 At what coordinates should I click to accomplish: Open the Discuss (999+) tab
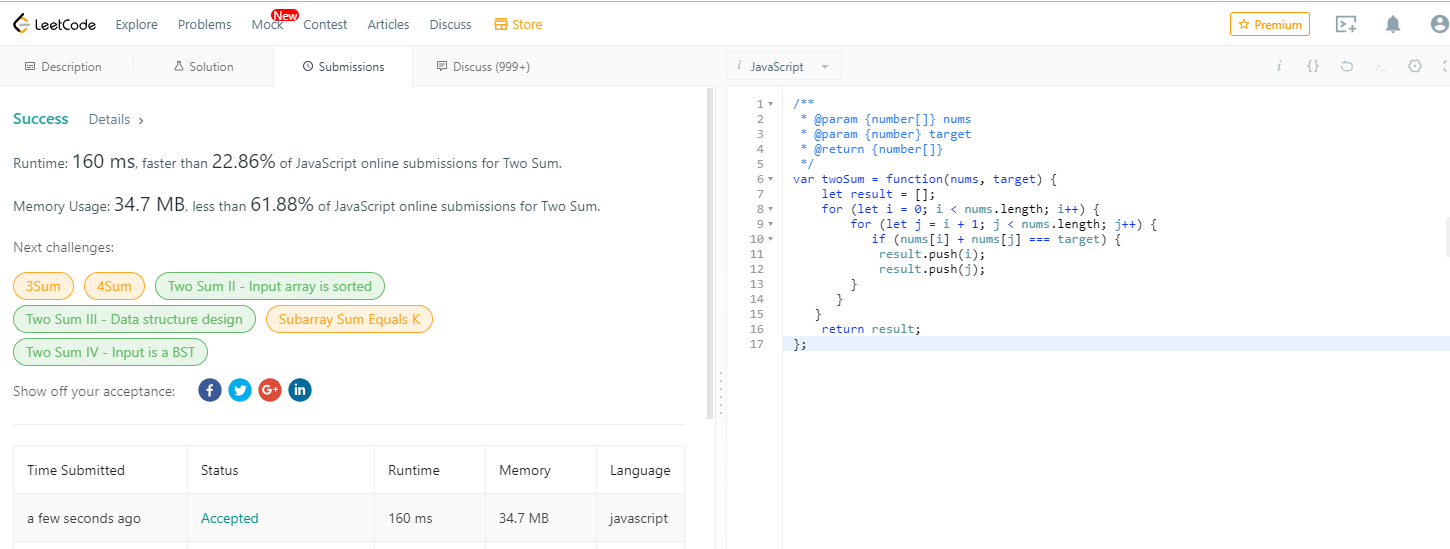(x=483, y=66)
